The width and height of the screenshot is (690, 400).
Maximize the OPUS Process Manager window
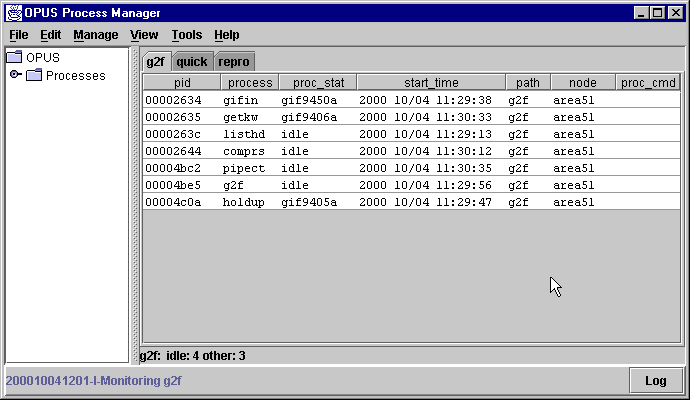[x=658, y=12]
